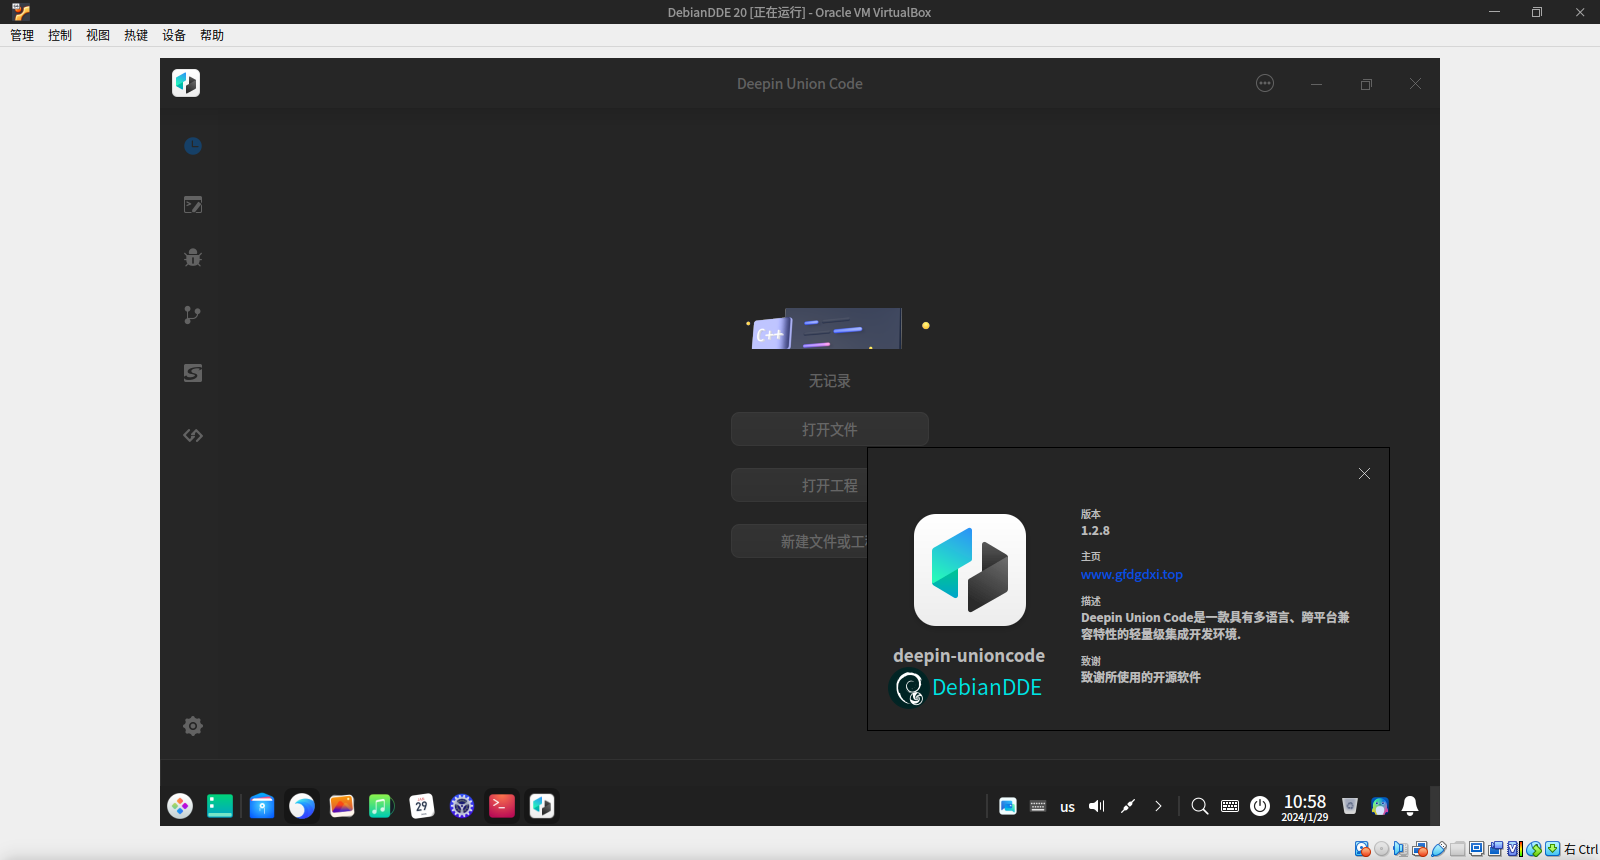Click the deepin-unioncode logo in About dialog

[x=970, y=570]
